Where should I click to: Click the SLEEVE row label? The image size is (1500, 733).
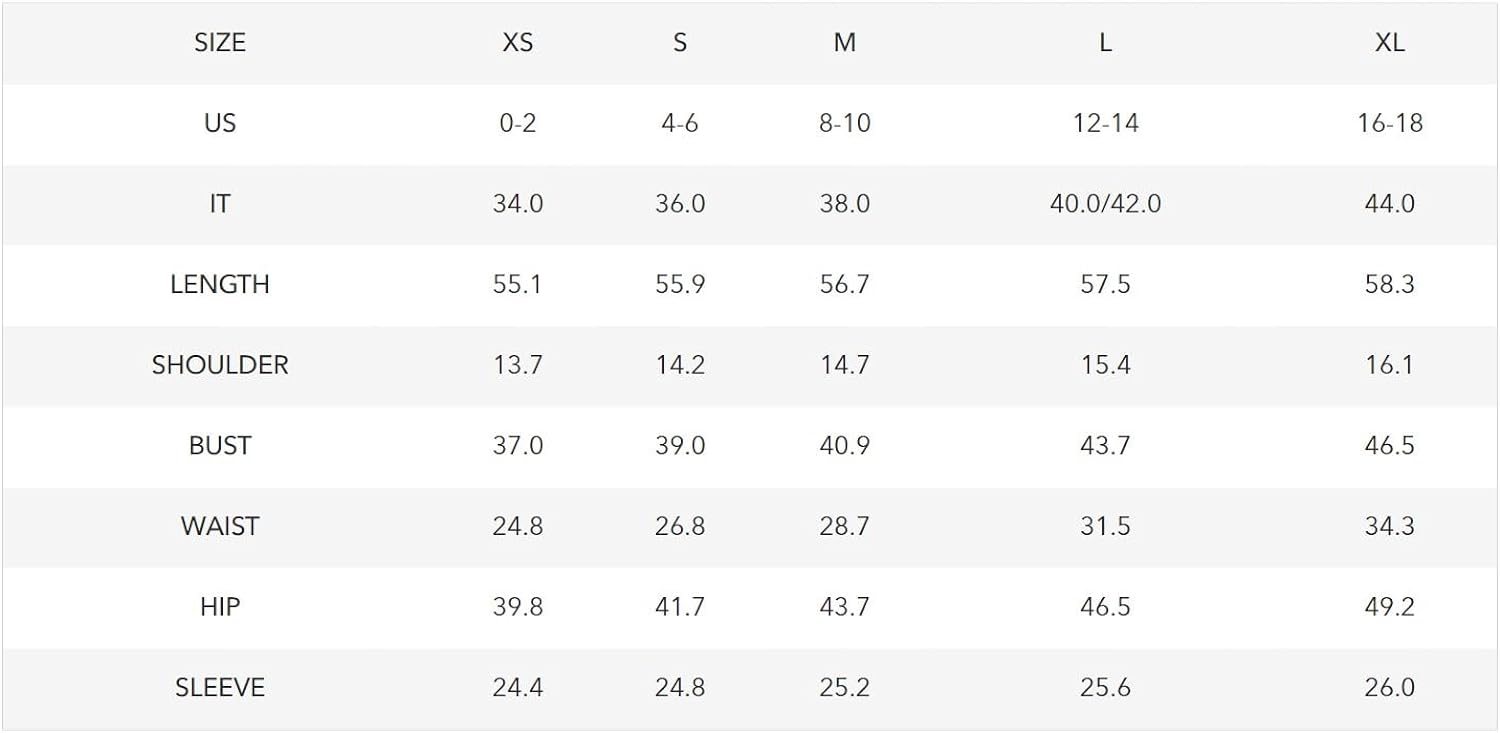220,687
